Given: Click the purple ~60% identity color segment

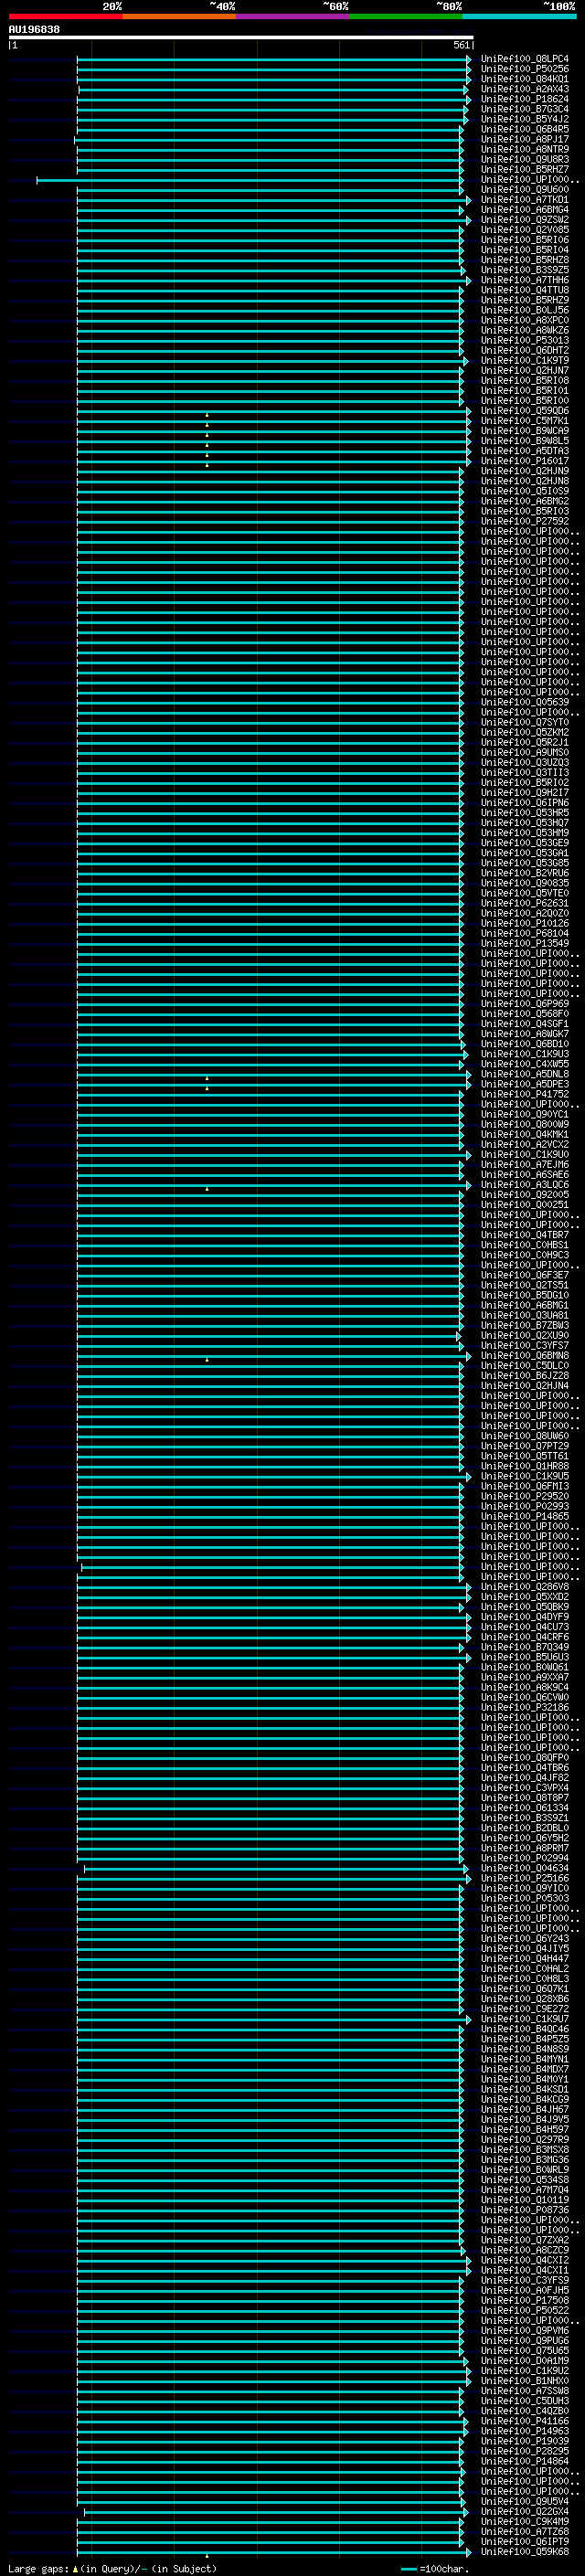Looking at the screenshot, I should tap(293, 16).
